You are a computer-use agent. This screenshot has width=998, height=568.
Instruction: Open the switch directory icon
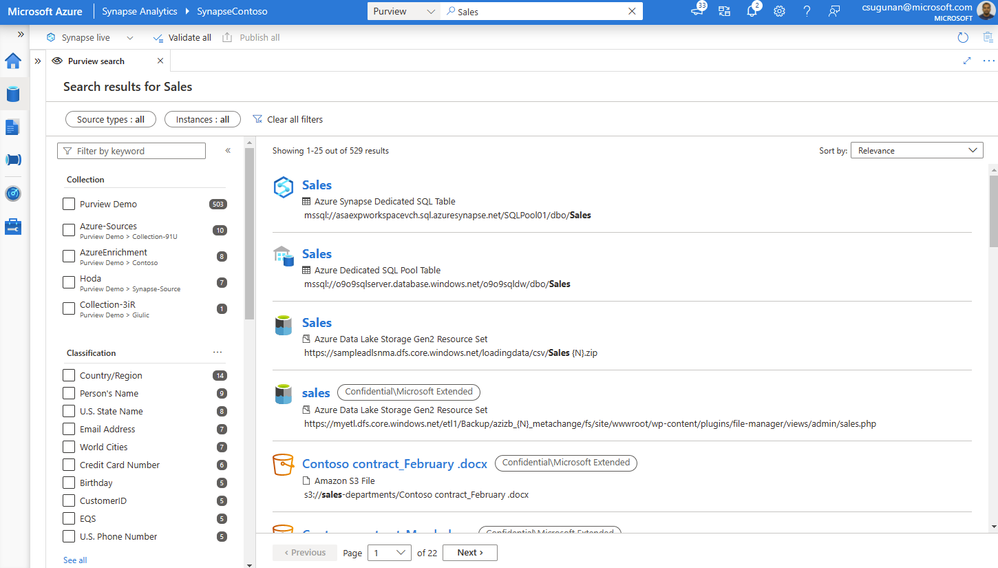coord(724,11)
